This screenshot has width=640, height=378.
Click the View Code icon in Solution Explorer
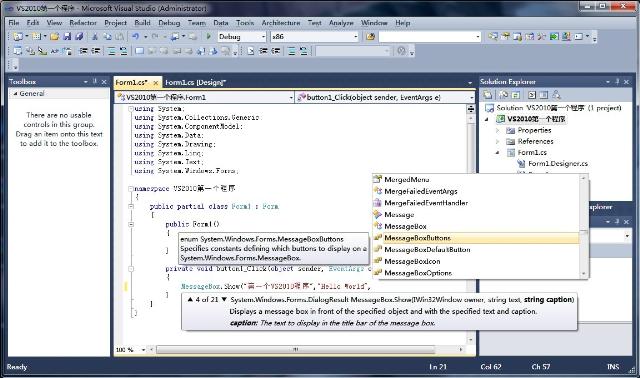point(531,95)
